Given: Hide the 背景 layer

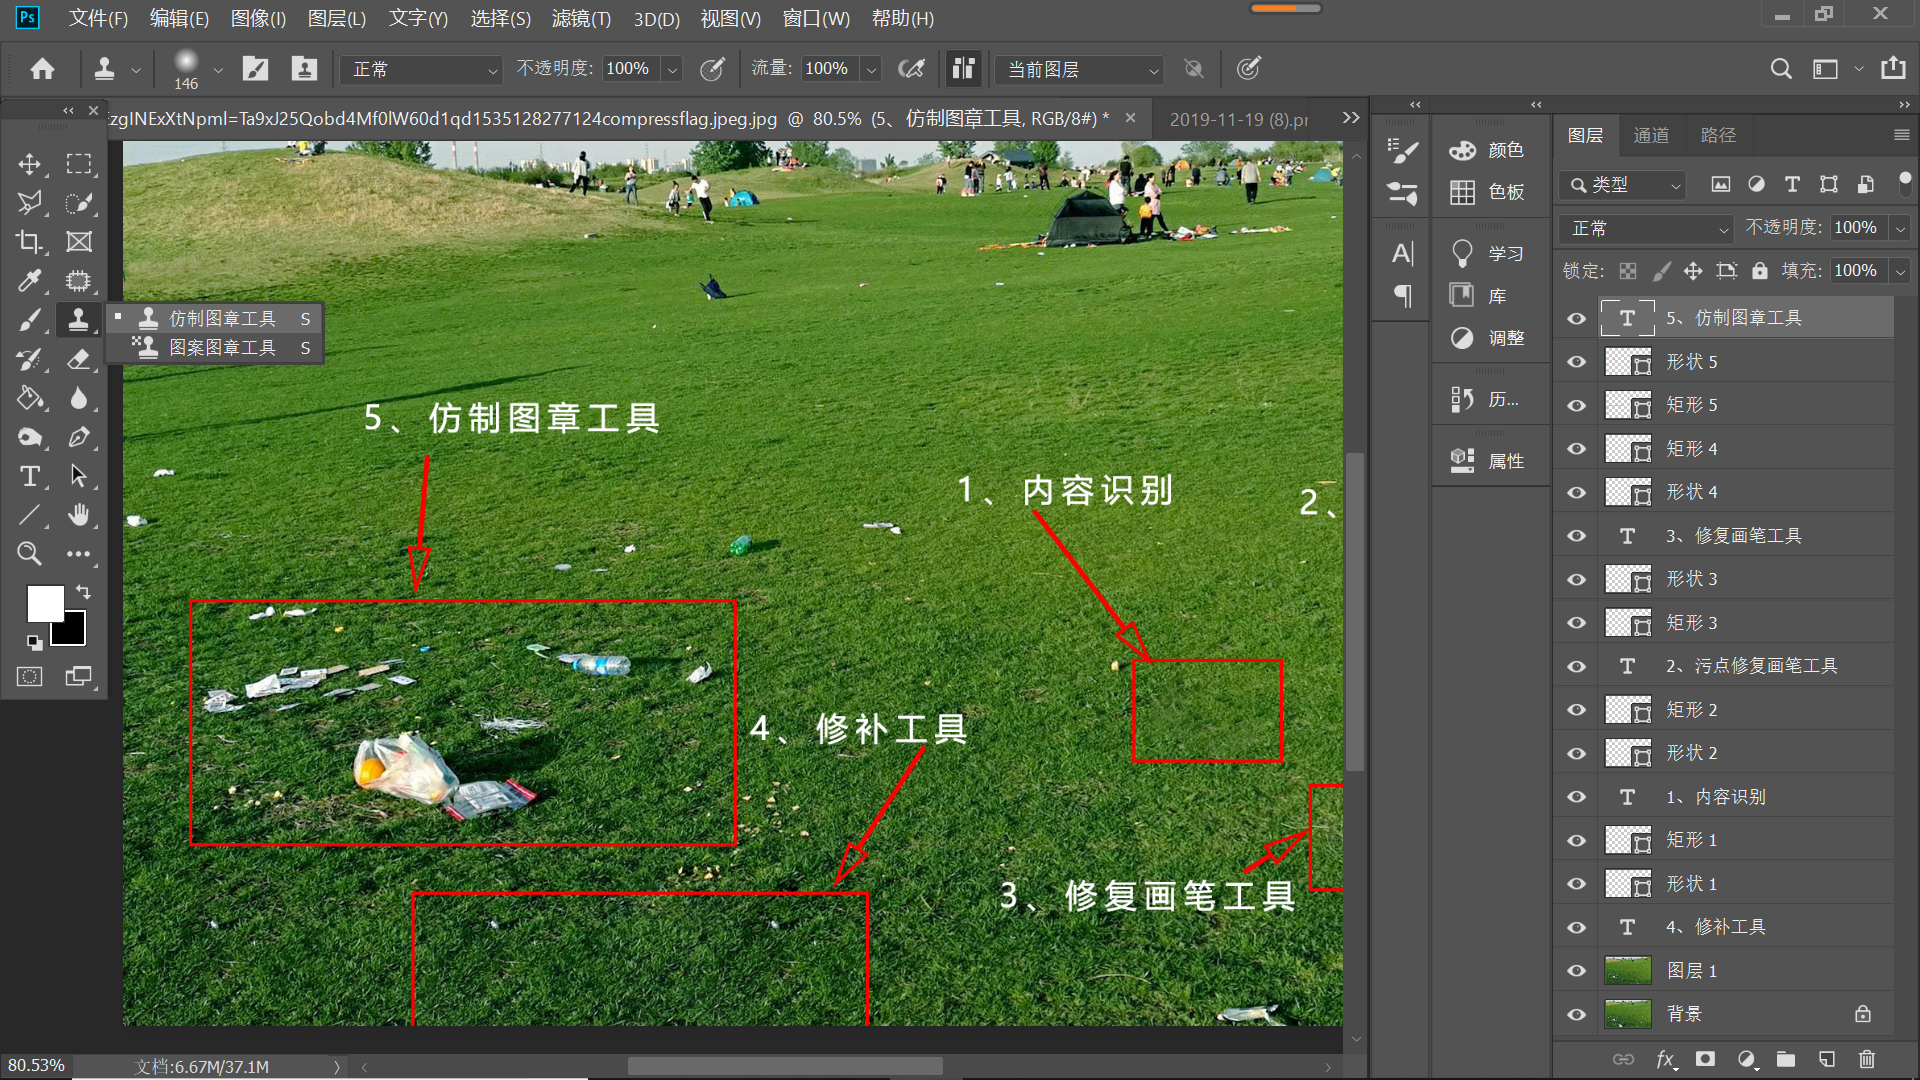Looking at the screenshot, I should point(1577,1015).
